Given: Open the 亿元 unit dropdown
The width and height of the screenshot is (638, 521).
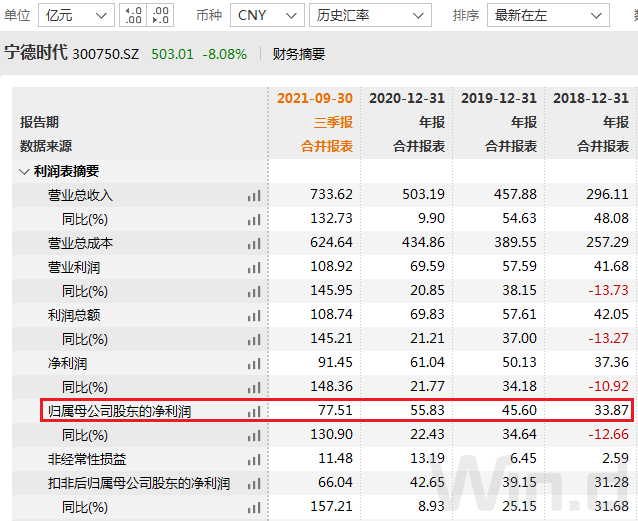Looking at the screenshot, I should coord(76,15).
